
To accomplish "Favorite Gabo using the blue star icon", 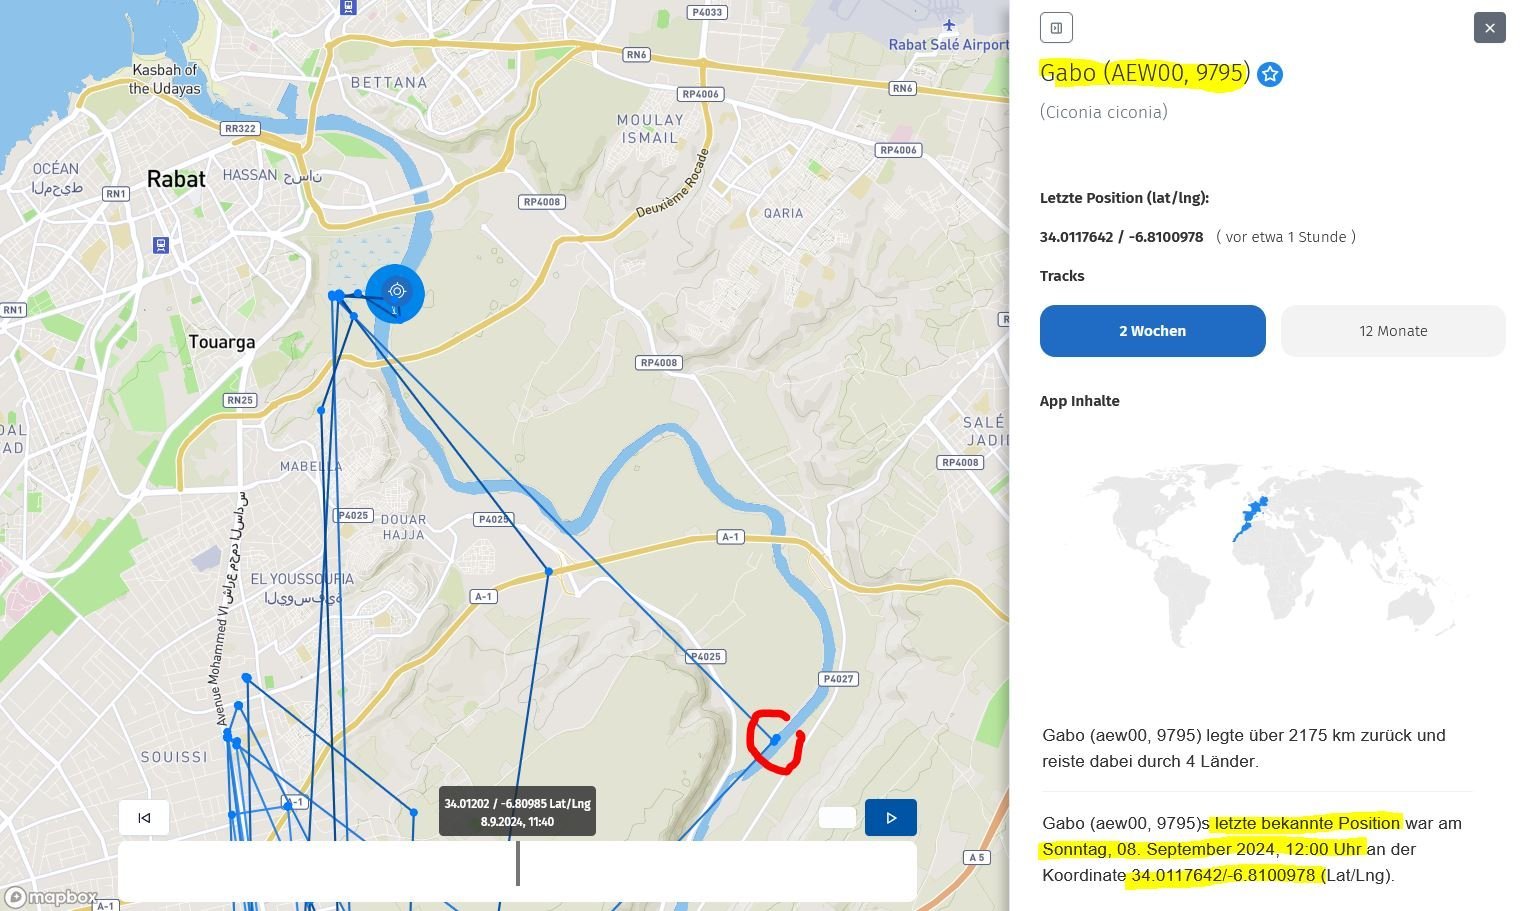I will click(x=1269, y=75).
